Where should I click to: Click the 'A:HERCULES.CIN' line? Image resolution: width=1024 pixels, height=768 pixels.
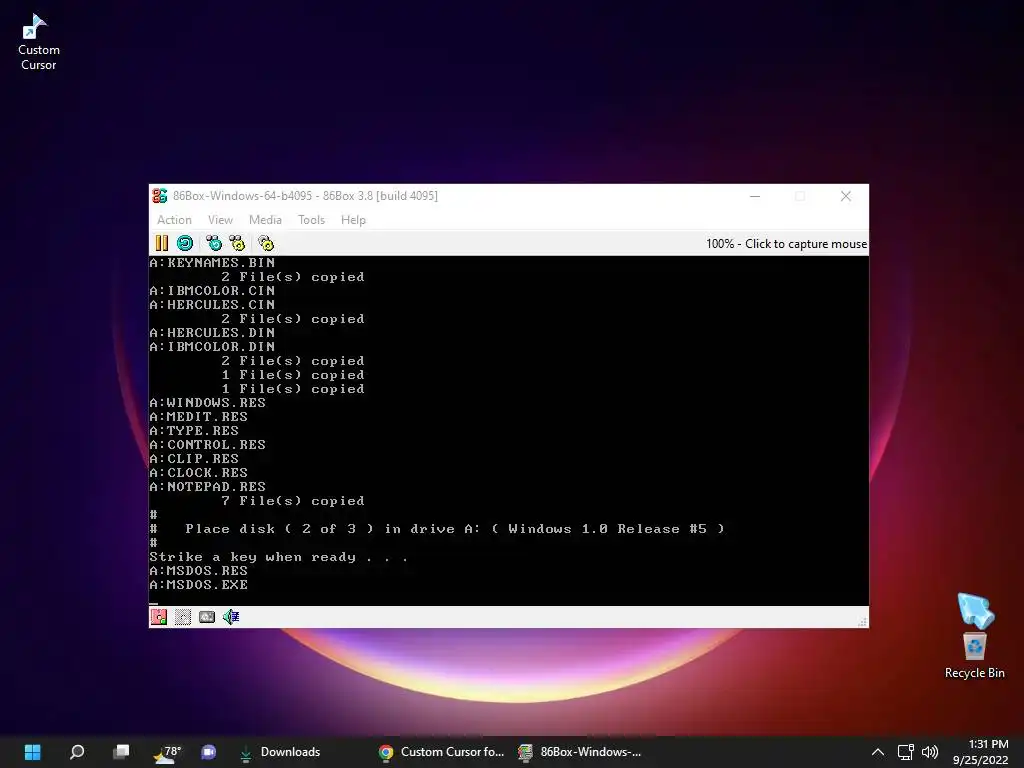point(212,305)
